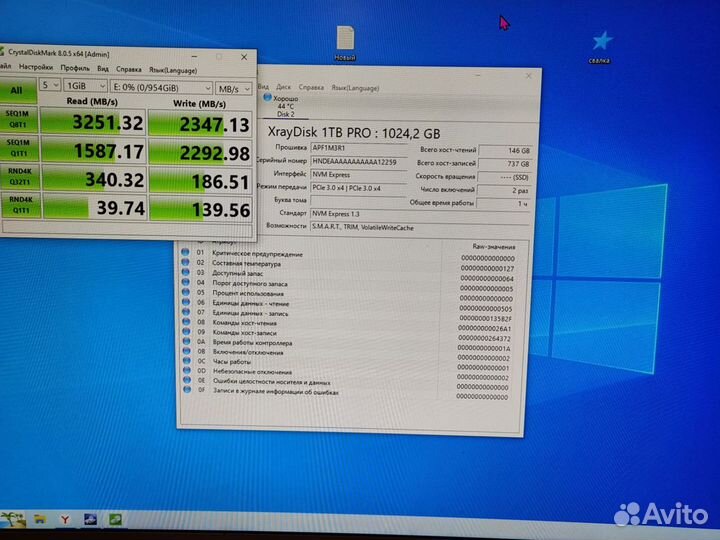Click the write result 186.51

[x=201, y=181]
